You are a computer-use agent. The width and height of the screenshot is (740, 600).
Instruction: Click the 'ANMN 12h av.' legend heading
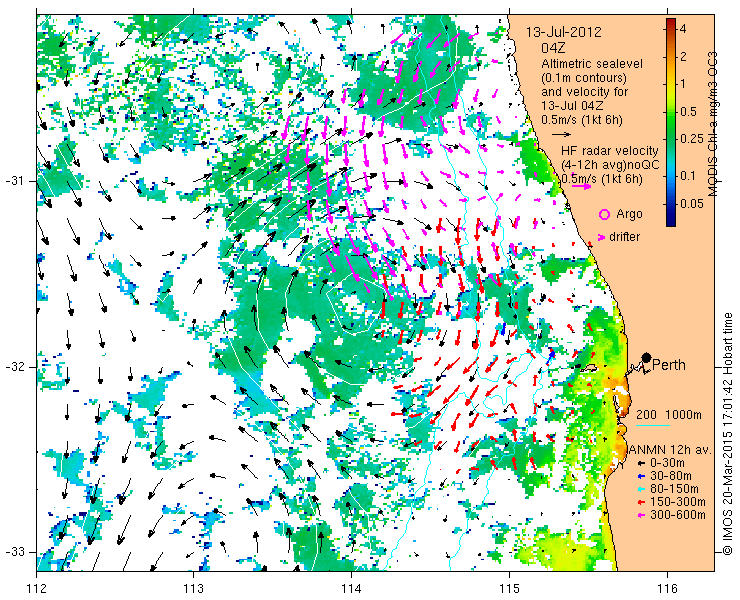pos(671,450)
